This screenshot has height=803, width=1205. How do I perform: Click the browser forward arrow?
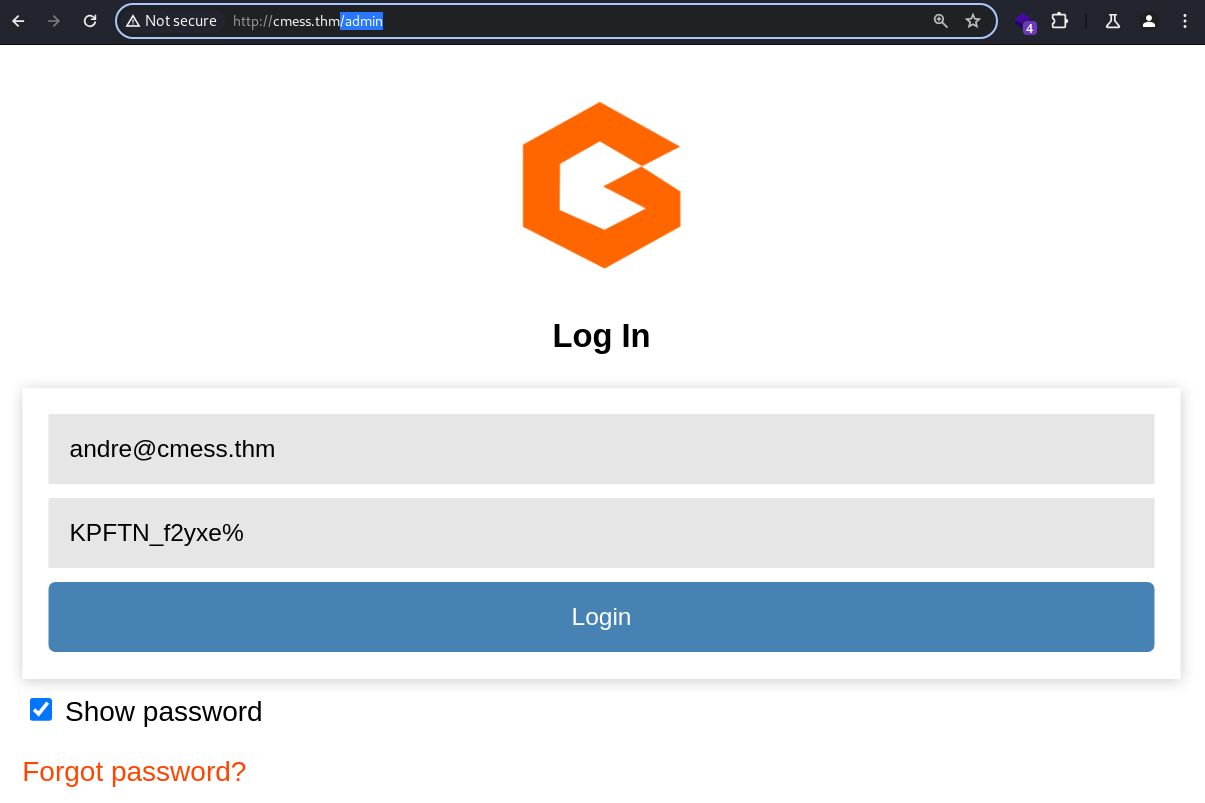[54, 21]
